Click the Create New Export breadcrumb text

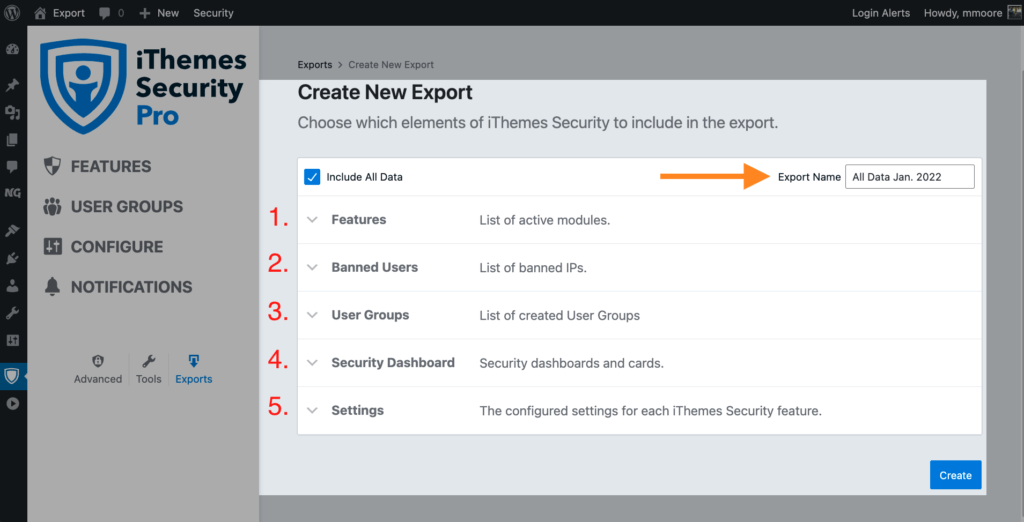click(391, 65)
